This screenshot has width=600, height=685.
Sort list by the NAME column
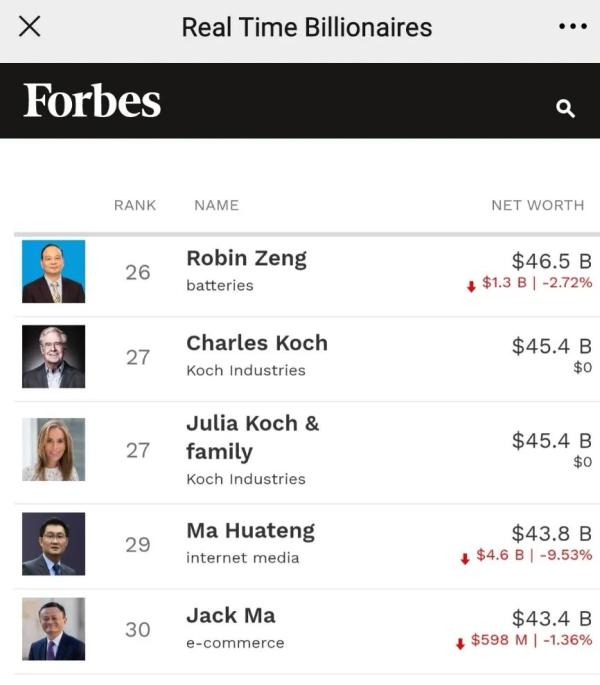pyautogui.click(x=216, y=205)
